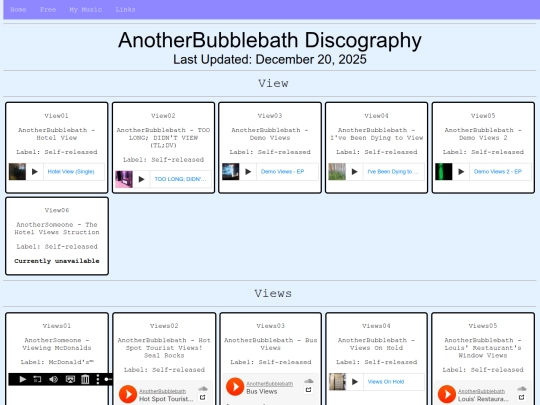Open the TOO LONG; DIDN'... link
The height and width of the screenshot is (405, 540).
[x=180, y=179]
